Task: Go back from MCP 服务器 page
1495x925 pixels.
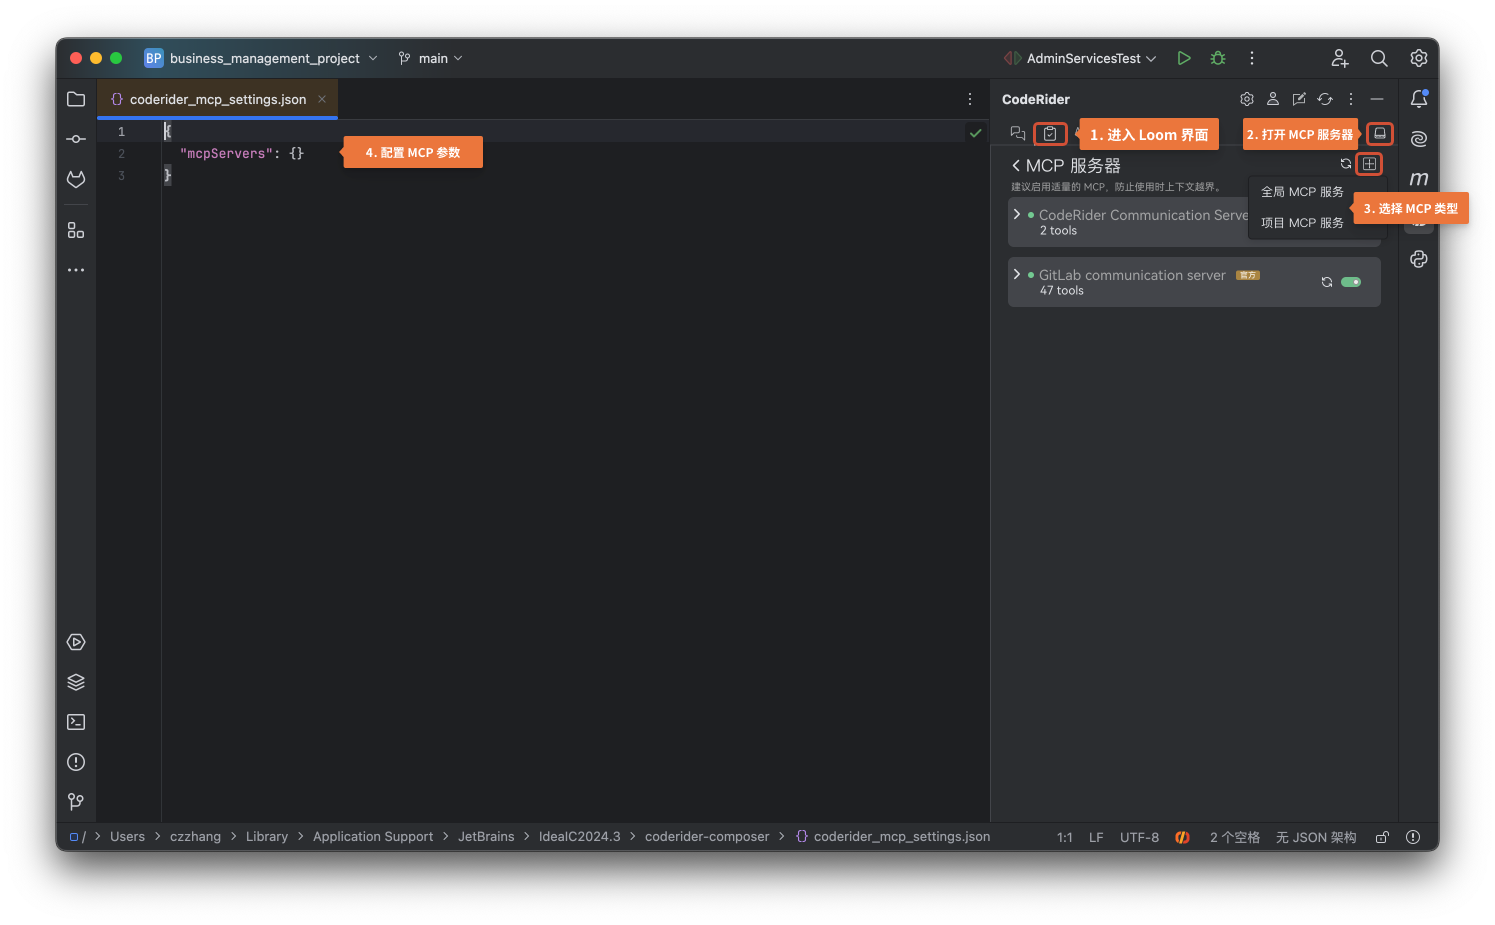Action: click(1016, 165)
